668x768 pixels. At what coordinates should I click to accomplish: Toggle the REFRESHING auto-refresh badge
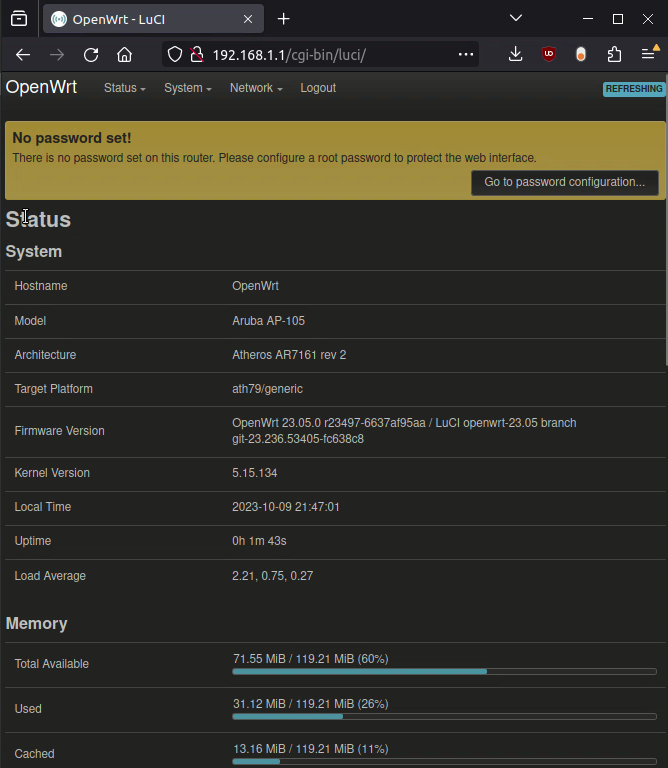point(634,89)
